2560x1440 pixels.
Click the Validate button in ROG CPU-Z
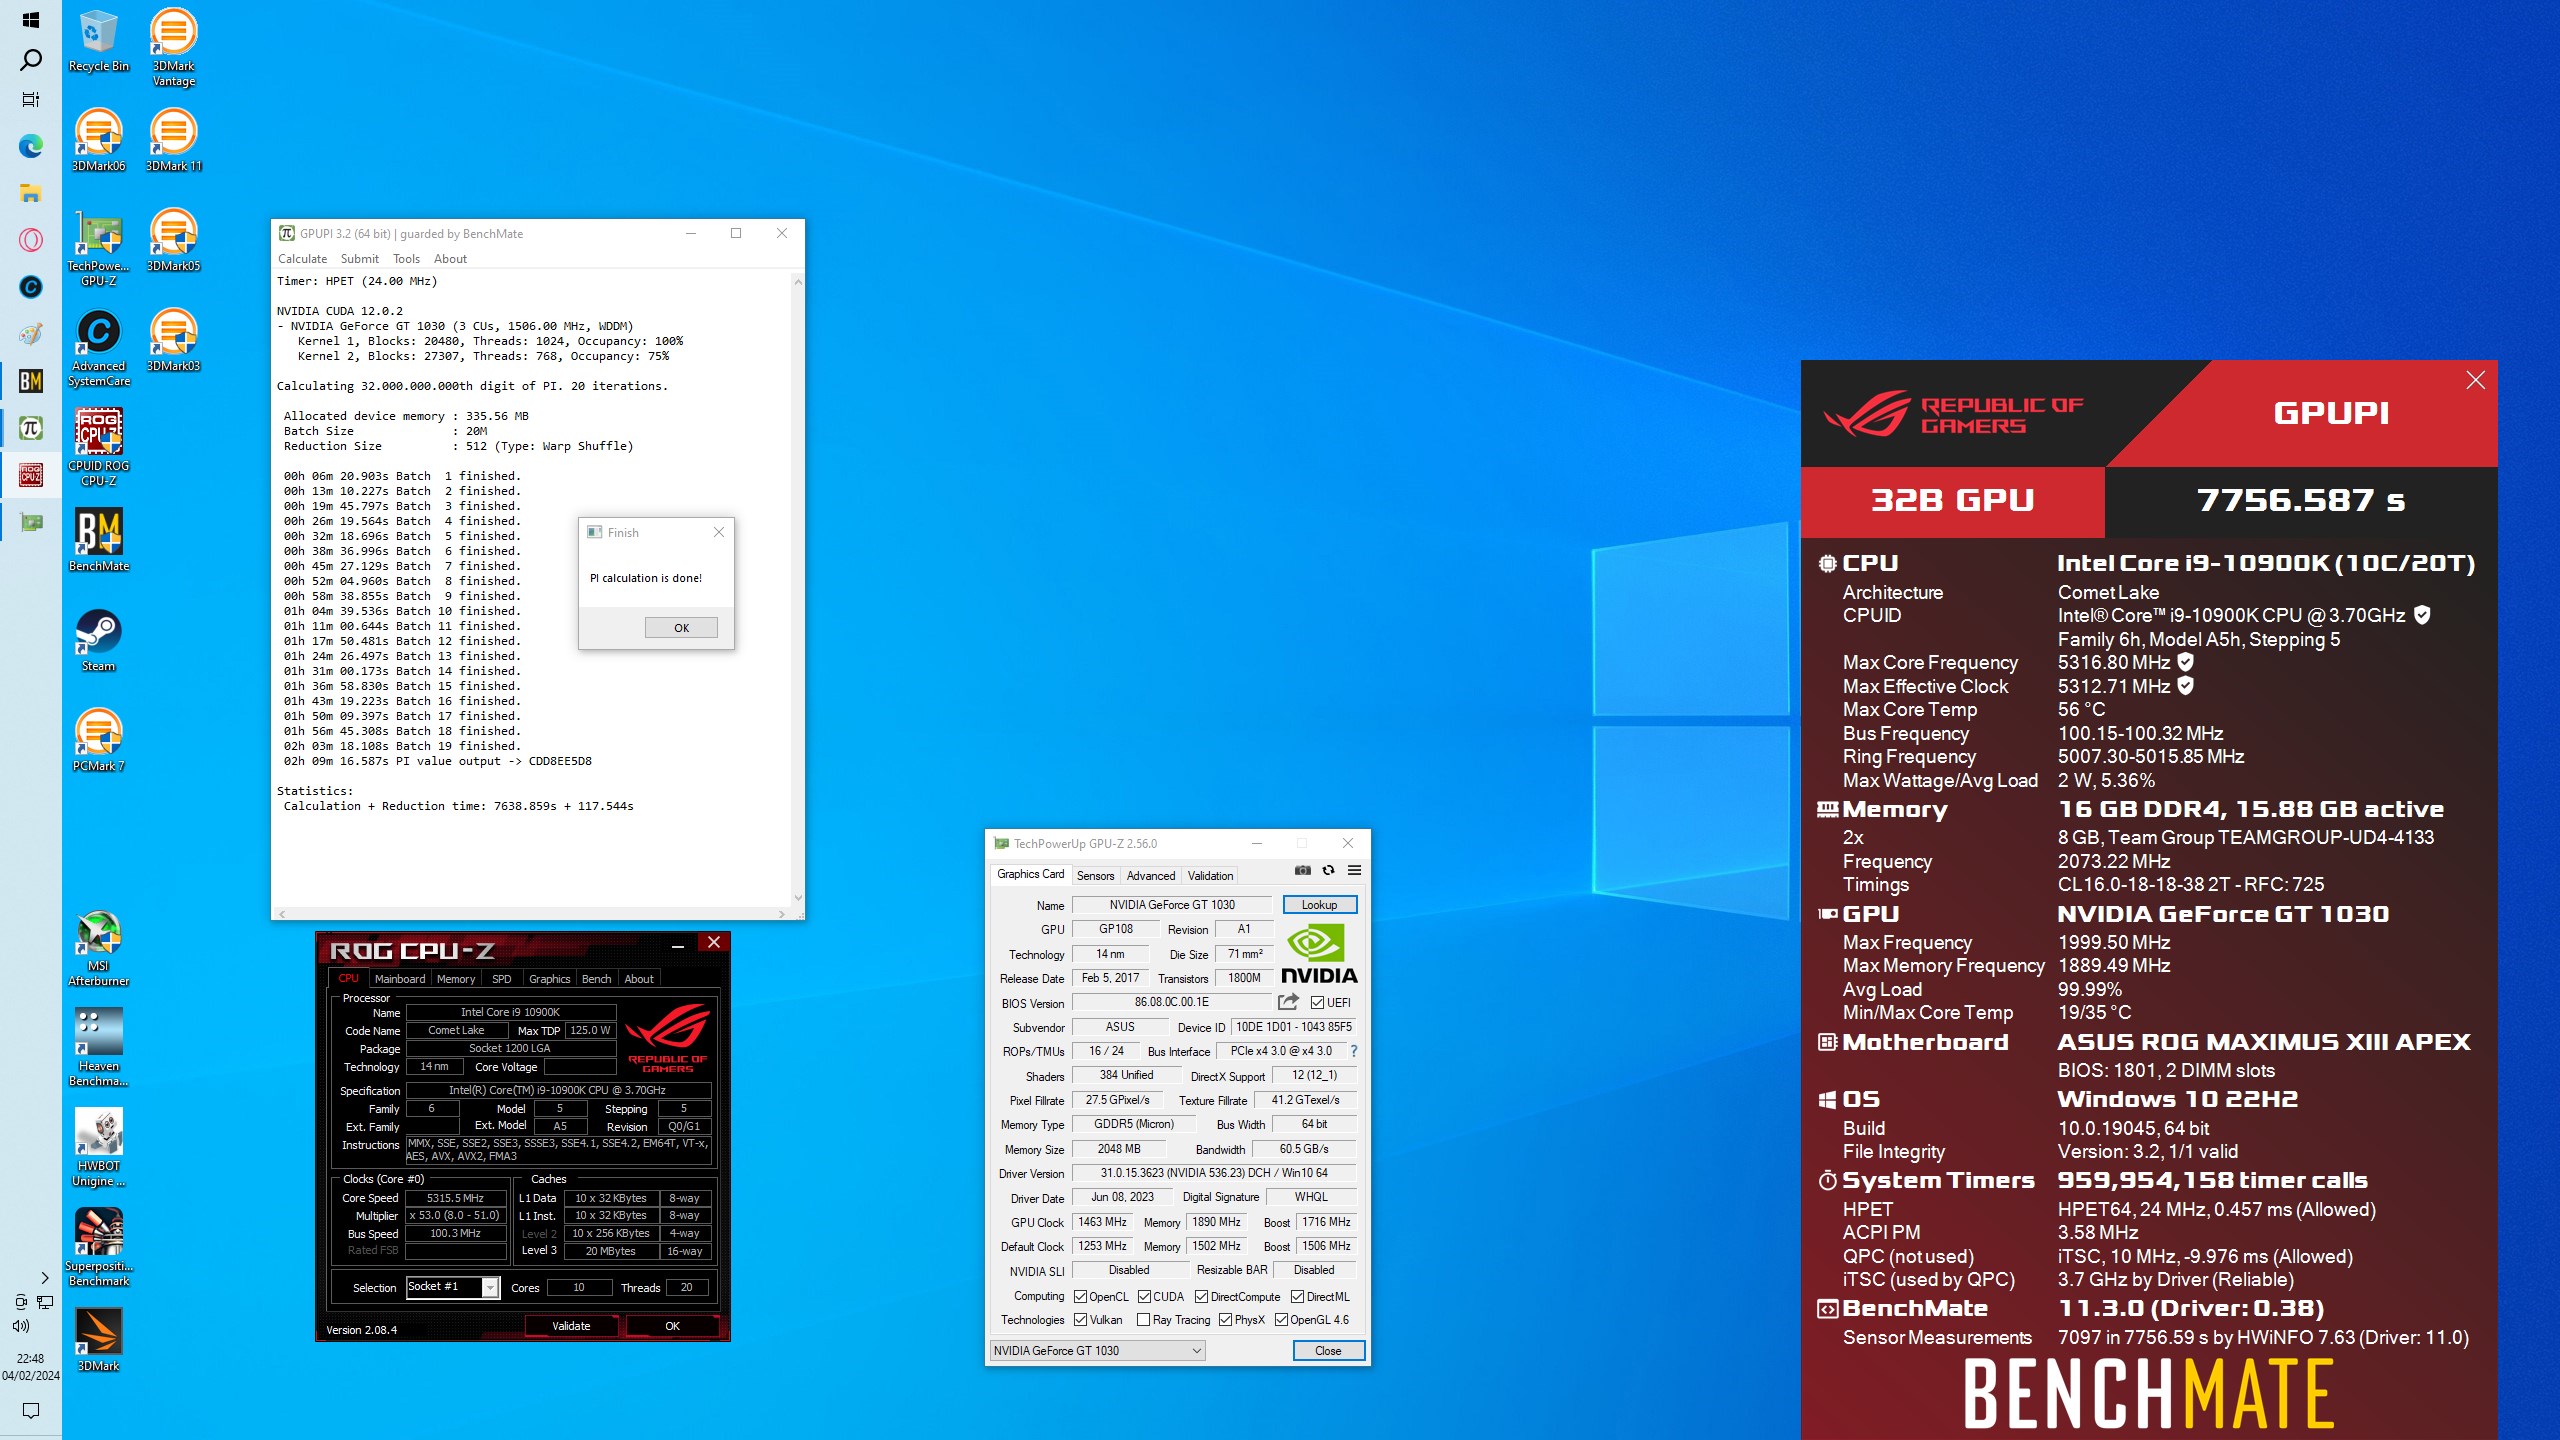point(571,1326)
